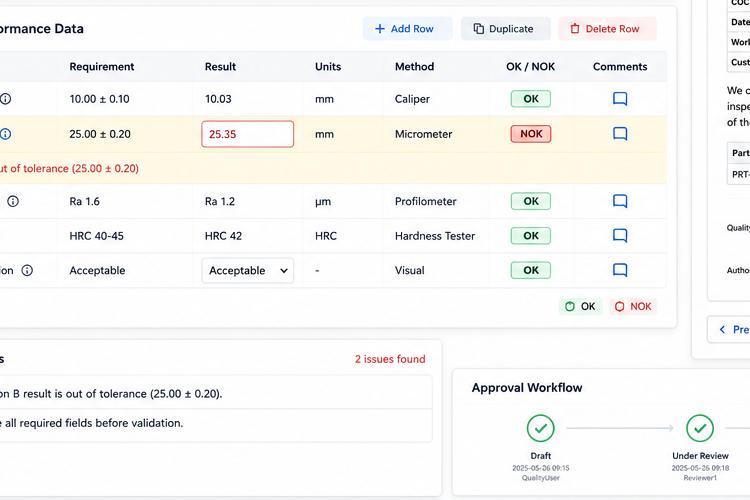Click the Comments column header

620,67
